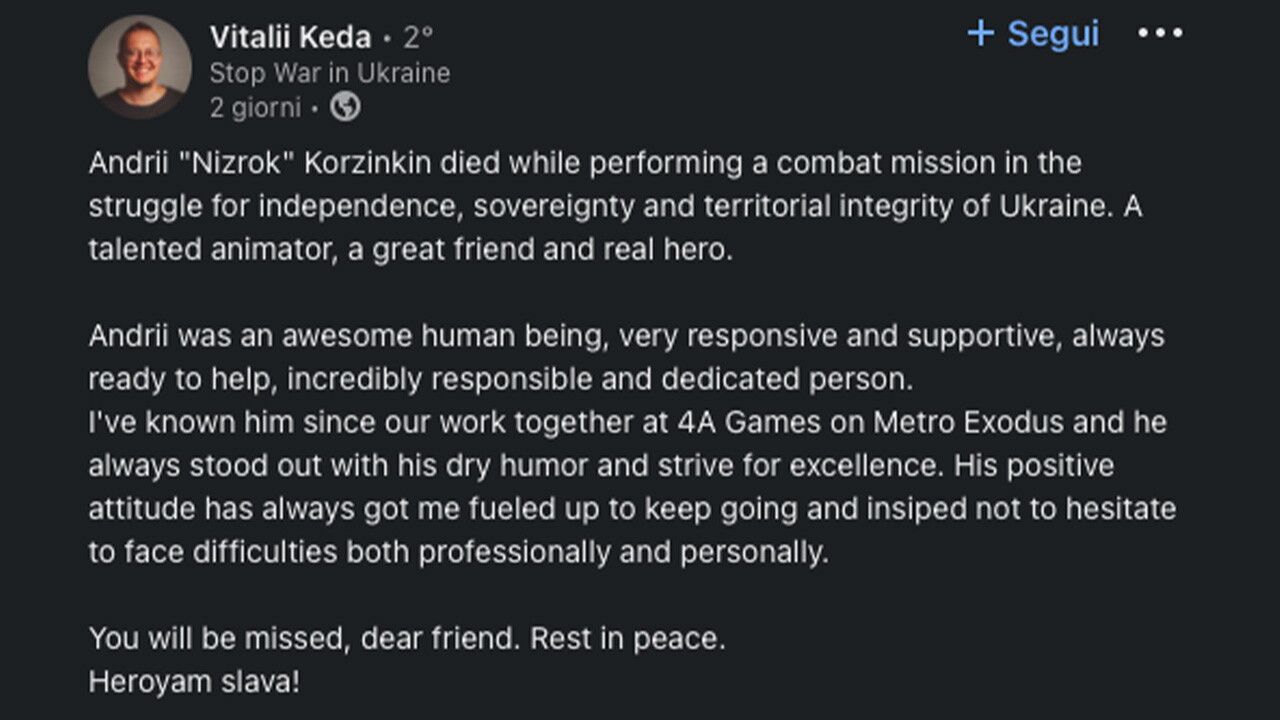
Task: Click the to face difficulties both professionally line
Action: [459, 553]
